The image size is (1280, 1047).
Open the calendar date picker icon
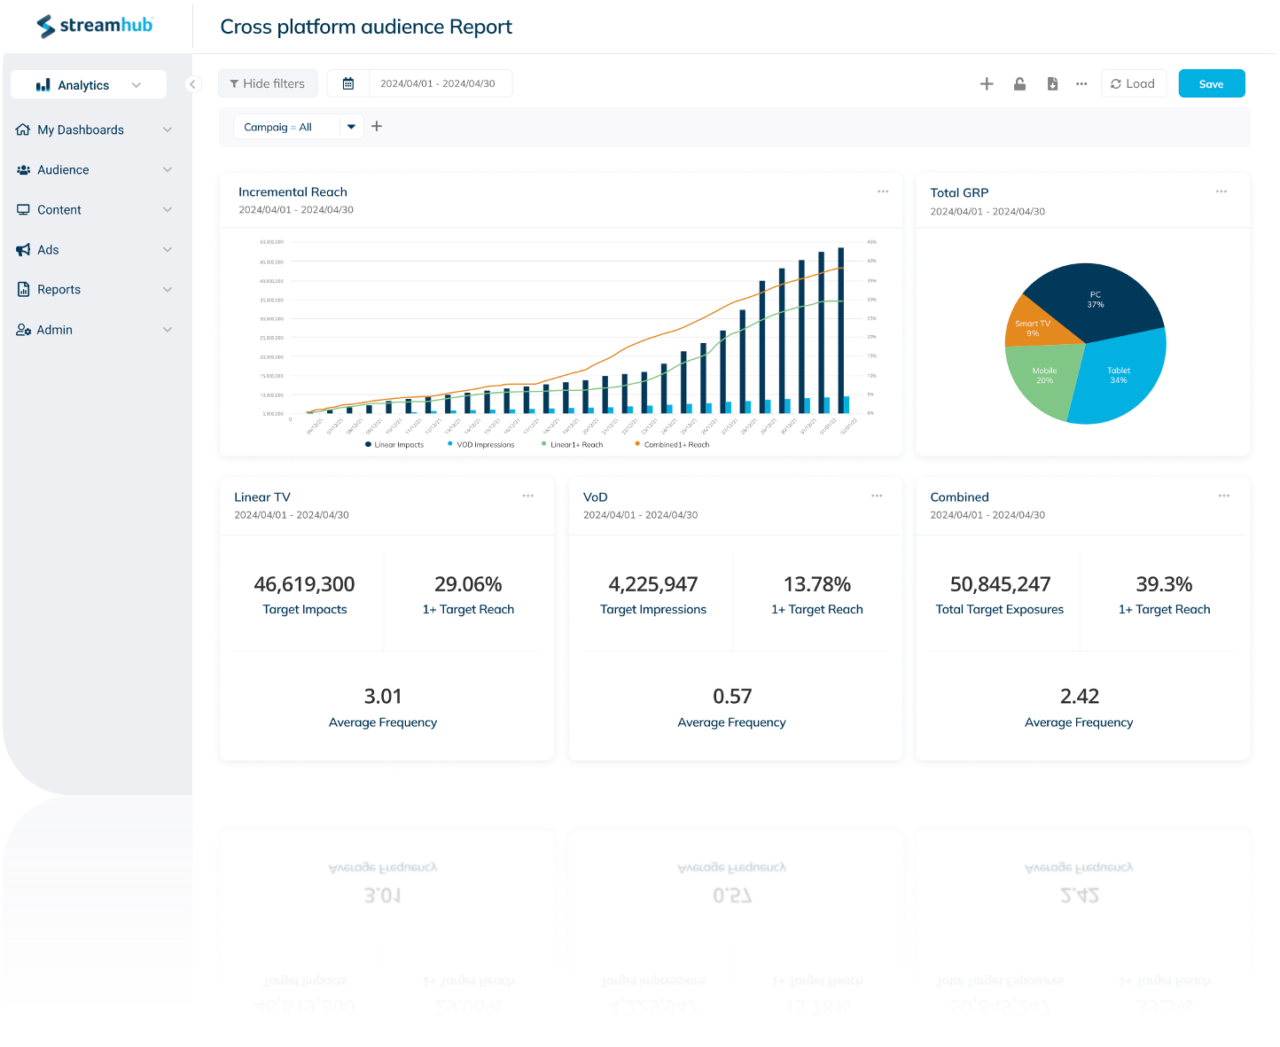coord(347,83)
